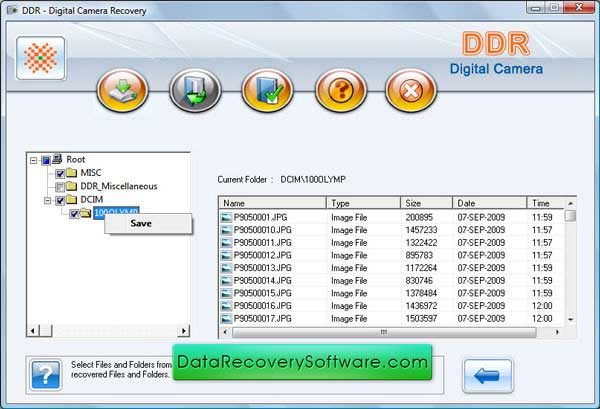Click image icon of P9050001.JPG
The height and width of the screenshot is (409, 600).
point(227,217)
